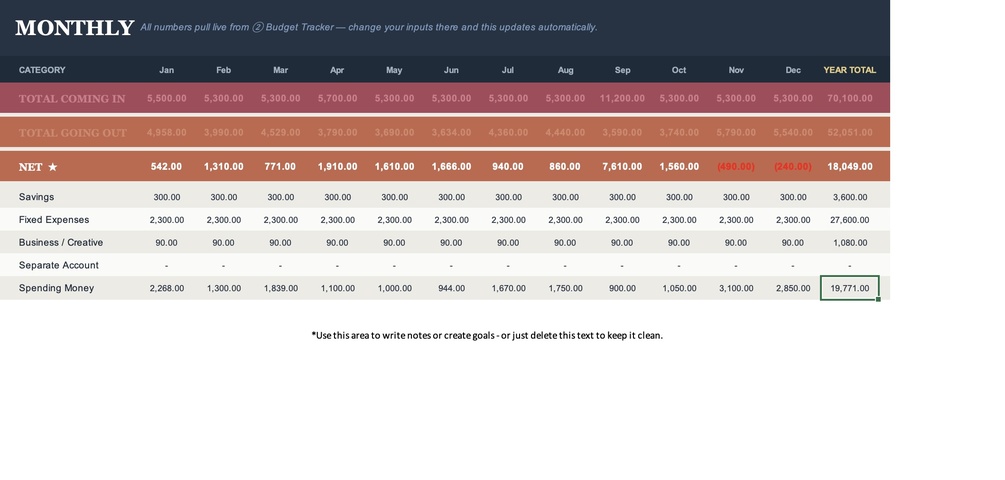Select the Dec column header

[793, 70]
